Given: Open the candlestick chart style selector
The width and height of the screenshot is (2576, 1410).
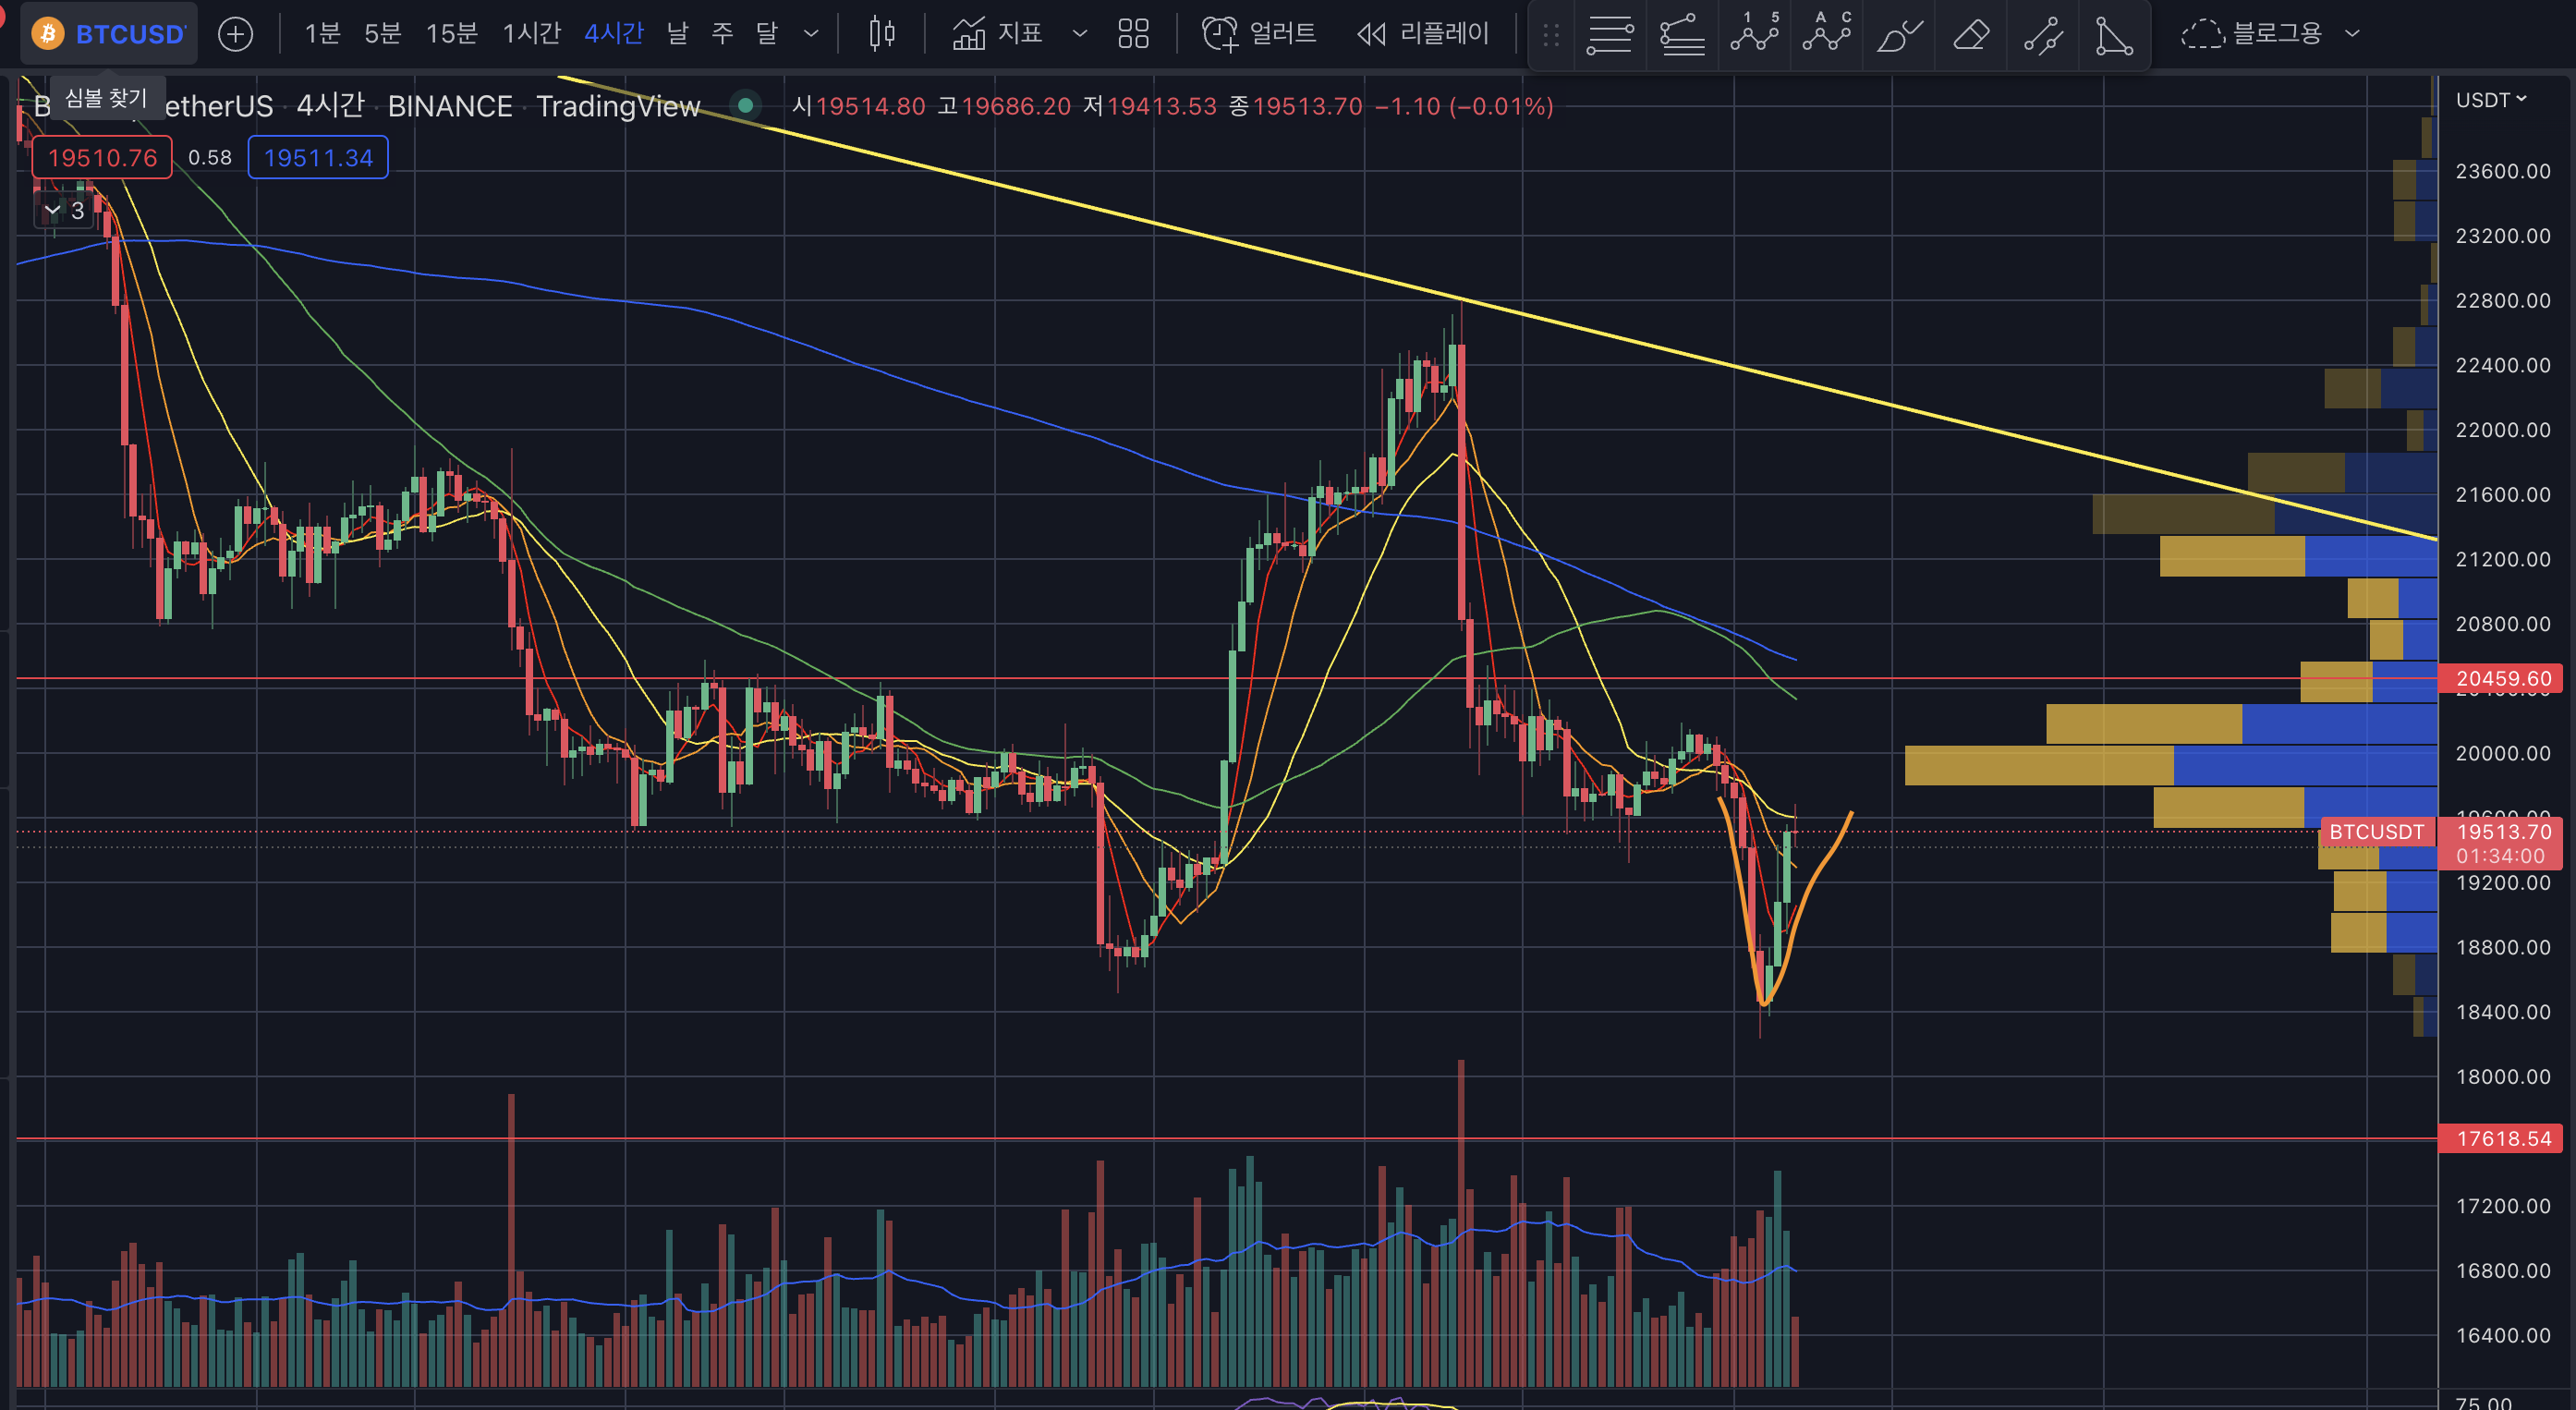Looking at the screenshot, I should pyautogui.click(x=881, y=34).
